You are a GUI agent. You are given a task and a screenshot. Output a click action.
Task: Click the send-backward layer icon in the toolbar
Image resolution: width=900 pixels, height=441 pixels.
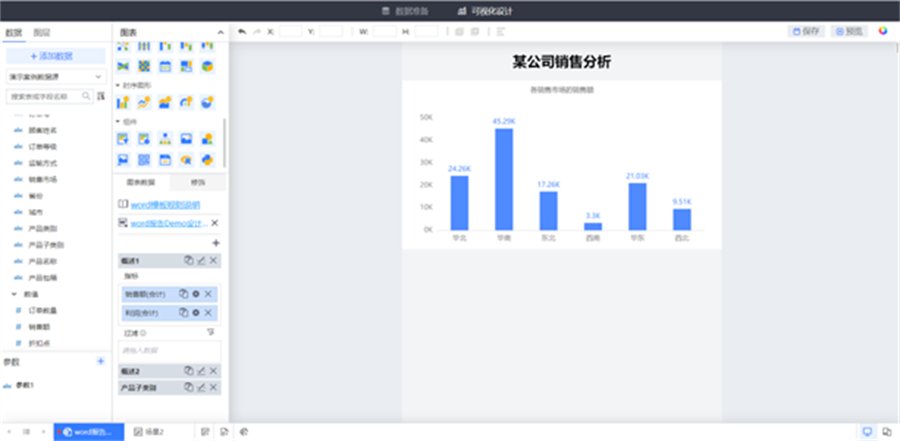point(475,32)
